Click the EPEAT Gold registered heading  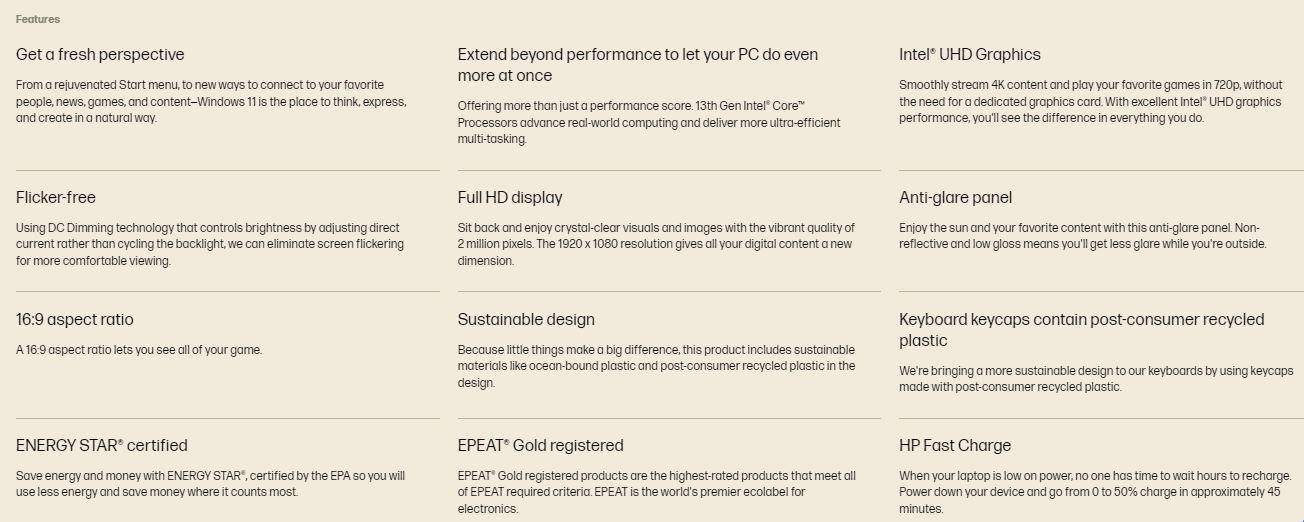(540, 446)
